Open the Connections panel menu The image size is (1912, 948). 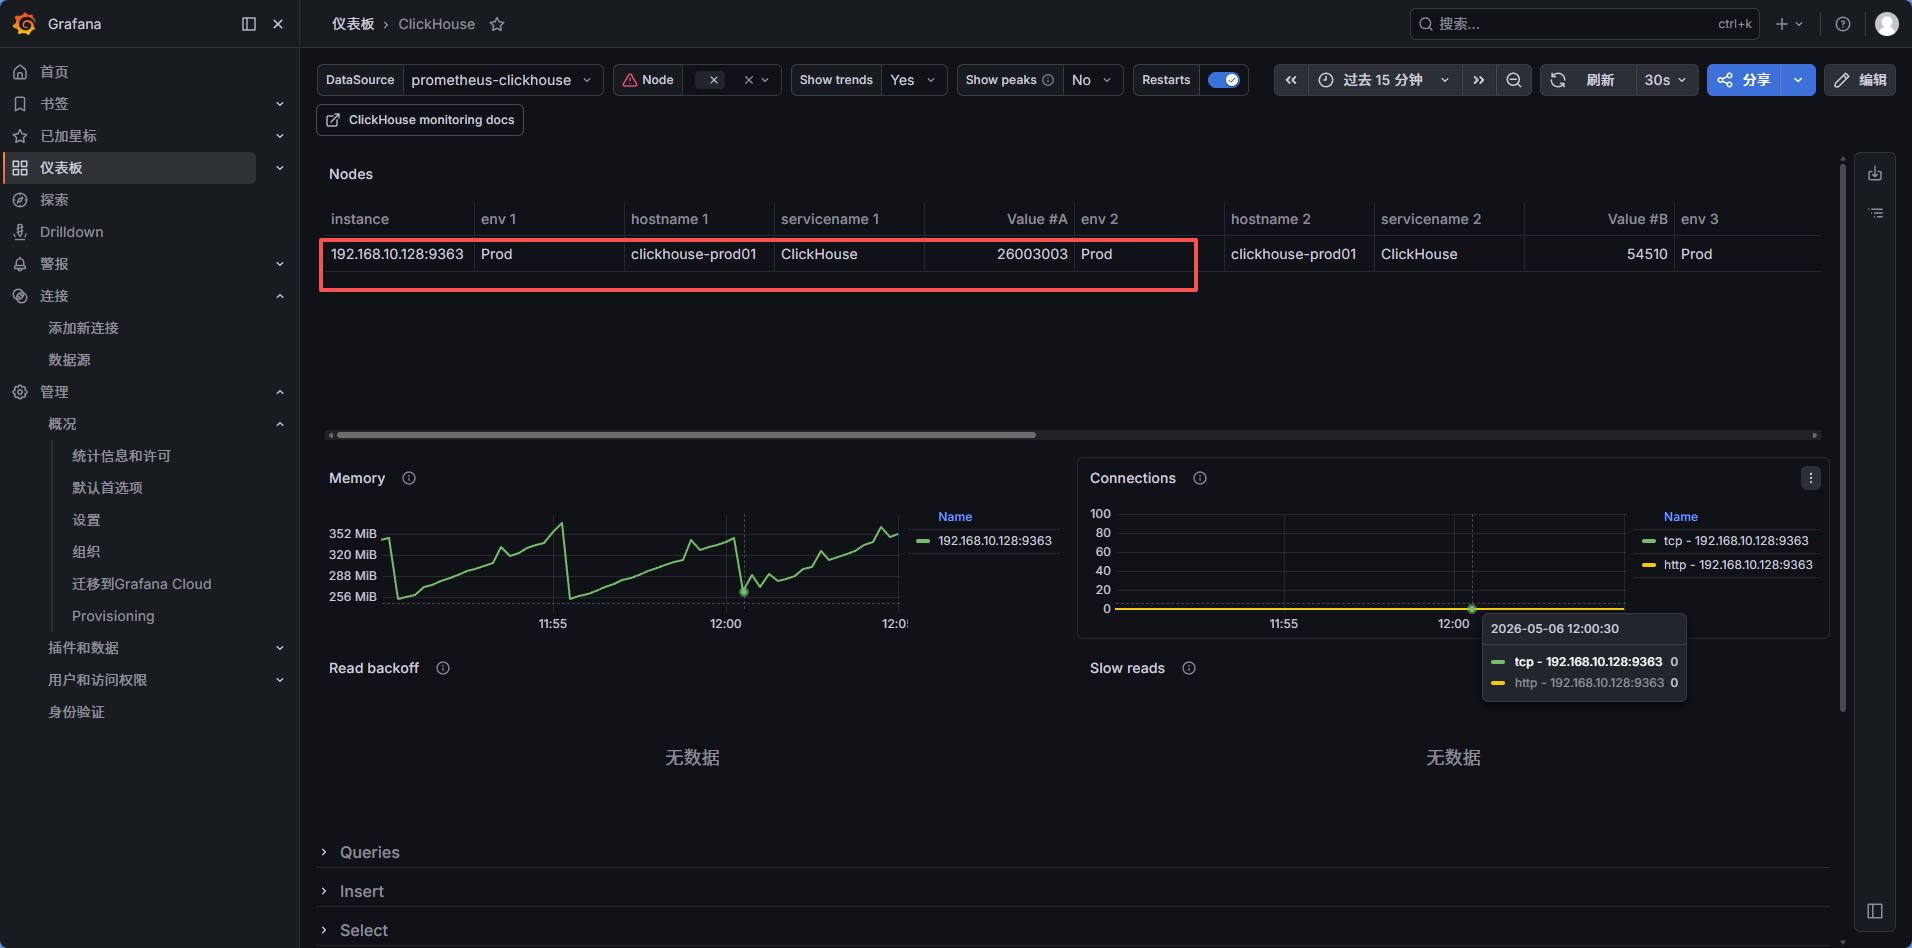pos(1810,478)
